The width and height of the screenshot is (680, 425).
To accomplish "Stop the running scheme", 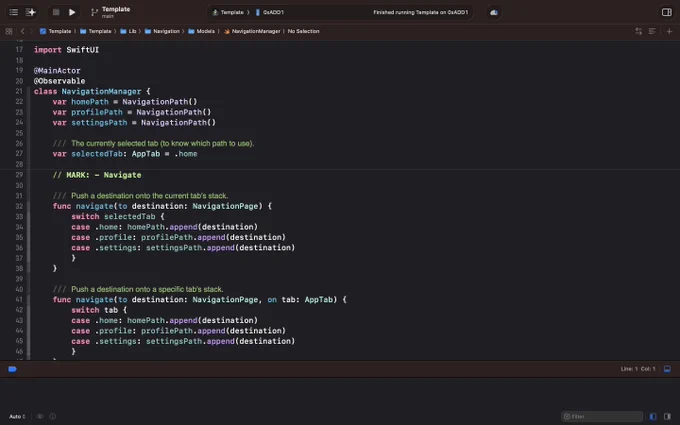I will (56, 12).
